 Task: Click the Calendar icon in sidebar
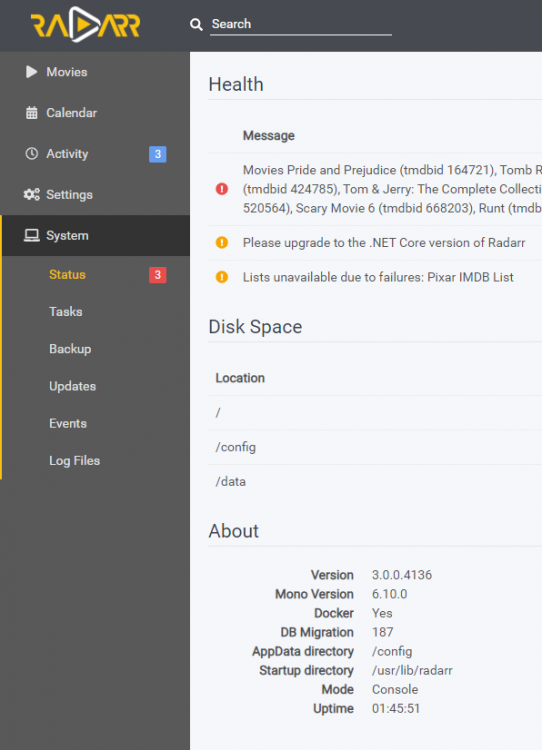pyautogui.click(x=32, y=113)
